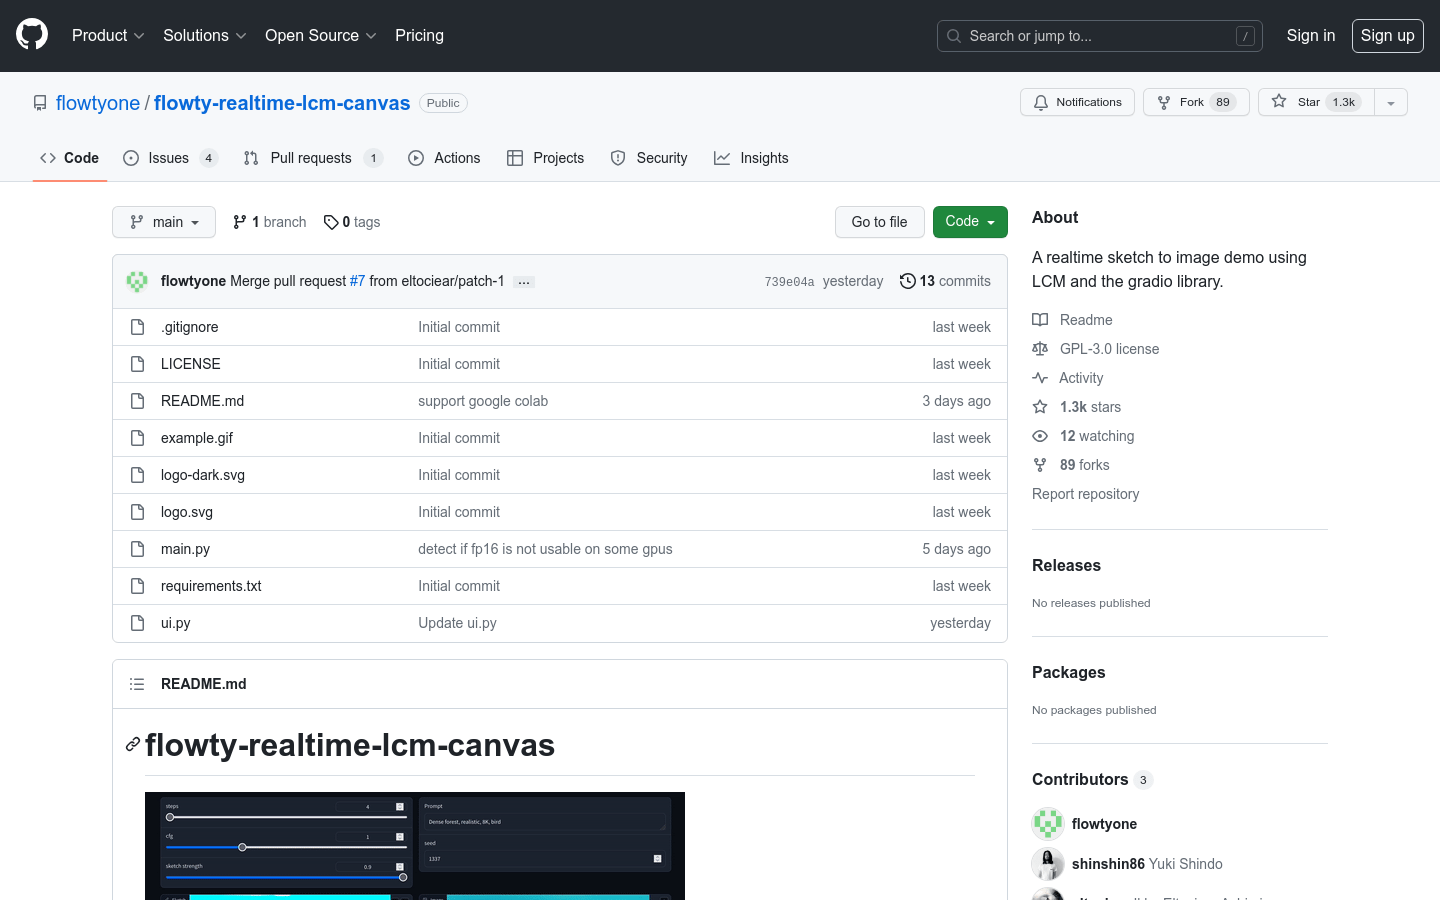Viewport: 1440px width, 900px height.
Task: Open the Pricing page from navigation
Action: [419, 35]
